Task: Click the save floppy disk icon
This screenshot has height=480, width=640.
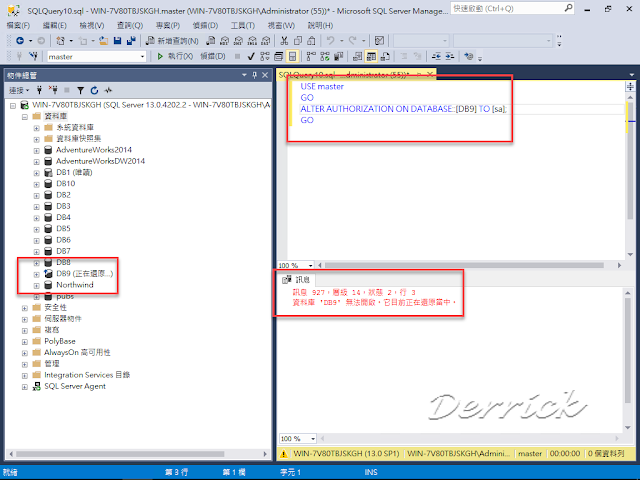Action: [x=118, y=41]
